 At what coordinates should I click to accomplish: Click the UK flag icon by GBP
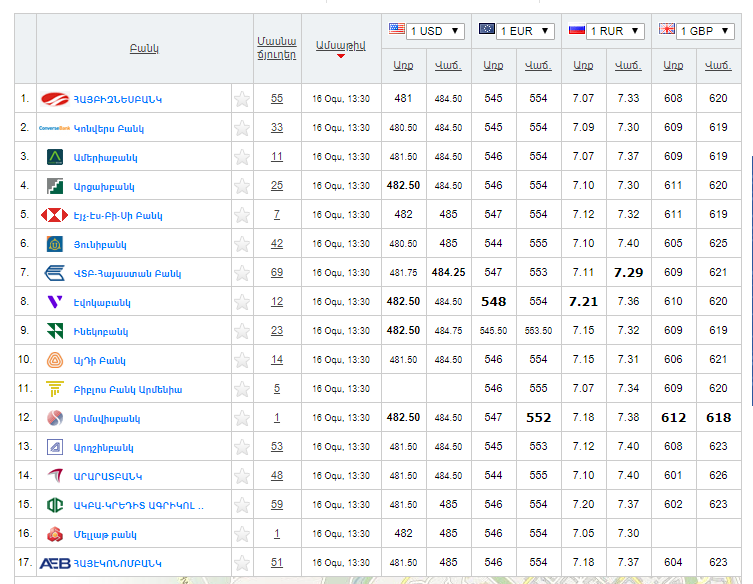pos(667,29)
